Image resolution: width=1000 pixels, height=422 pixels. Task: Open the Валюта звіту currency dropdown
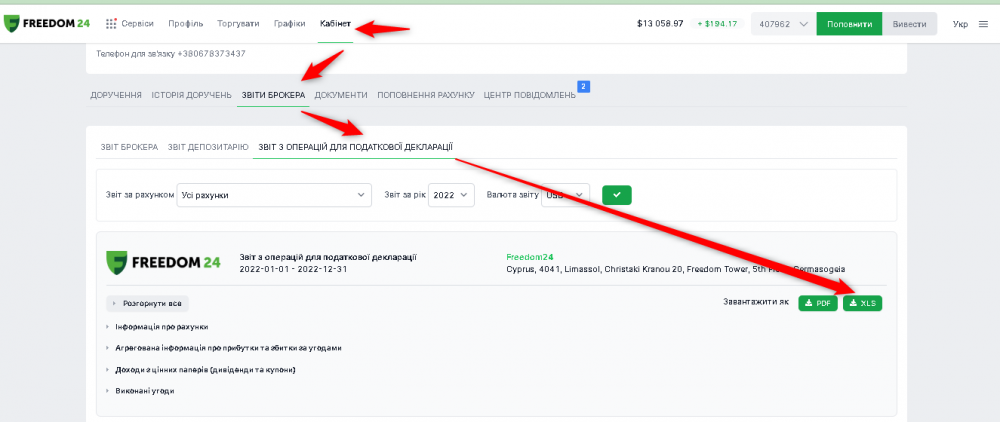(566, 195)
